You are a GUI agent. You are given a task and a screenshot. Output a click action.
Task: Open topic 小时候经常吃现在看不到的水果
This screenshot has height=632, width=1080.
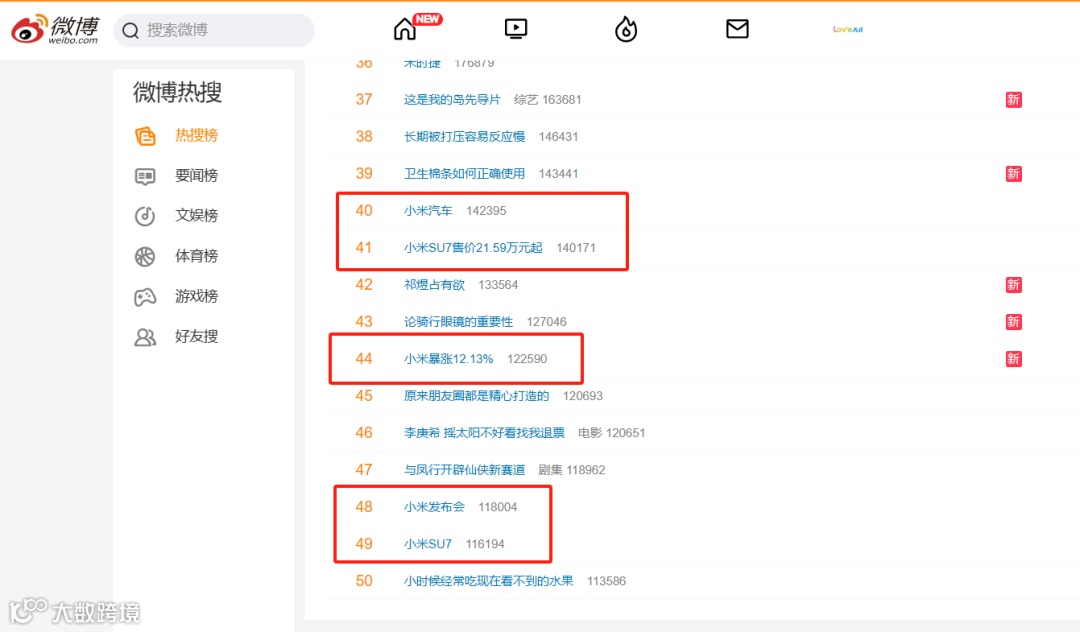488,581
